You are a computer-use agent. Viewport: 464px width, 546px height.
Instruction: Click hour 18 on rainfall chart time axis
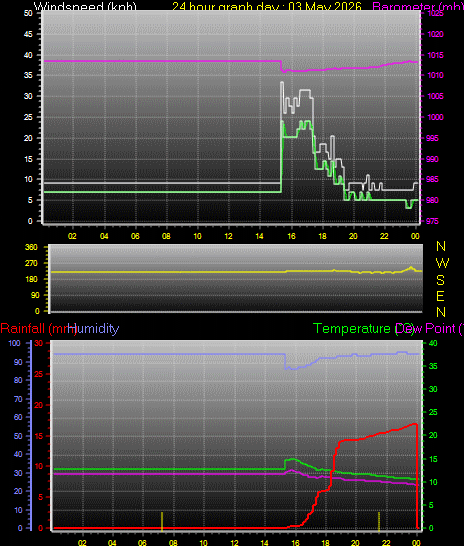325,543
